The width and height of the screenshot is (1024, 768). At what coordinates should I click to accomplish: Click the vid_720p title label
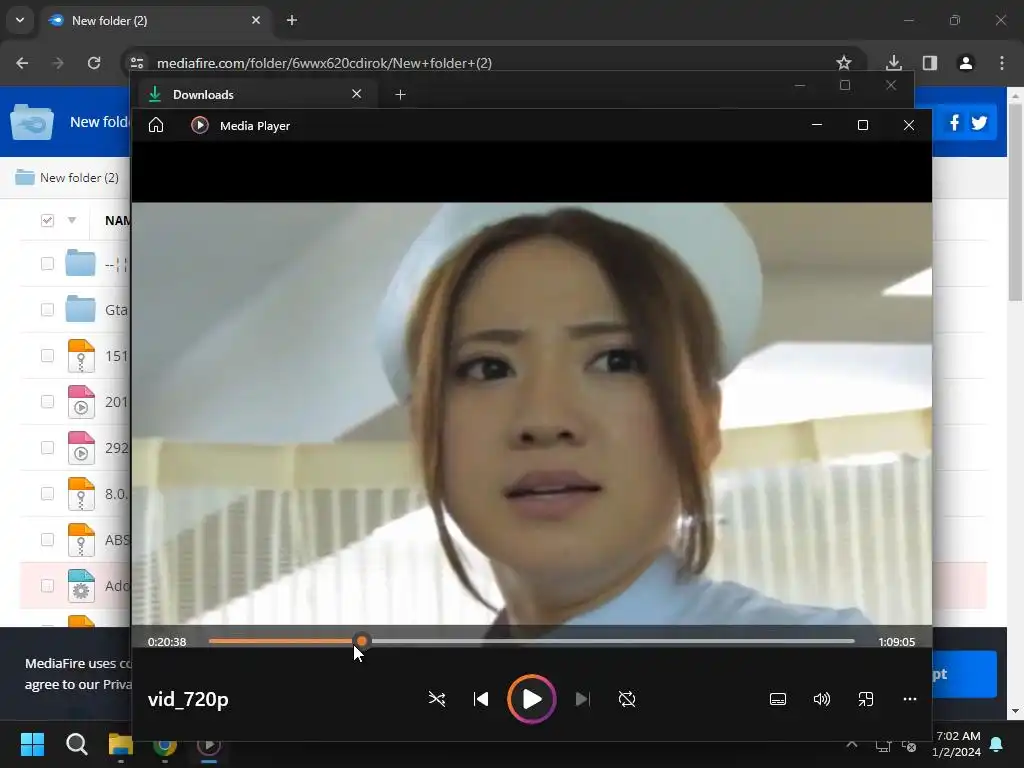point(188,699)
